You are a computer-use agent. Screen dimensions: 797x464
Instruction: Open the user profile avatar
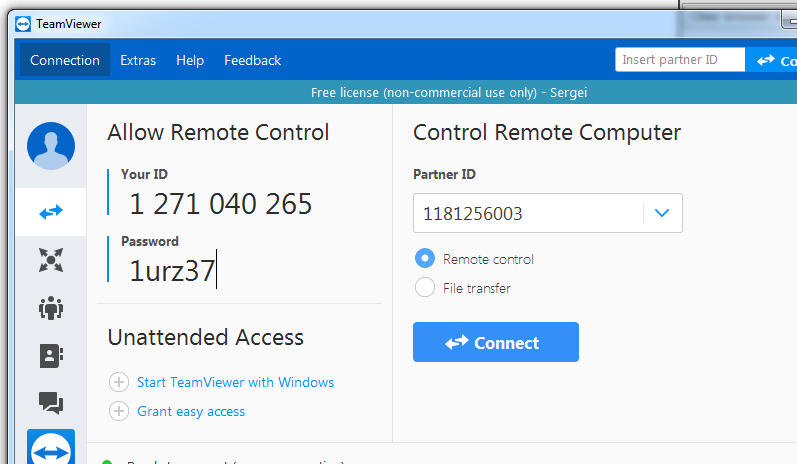51,146
